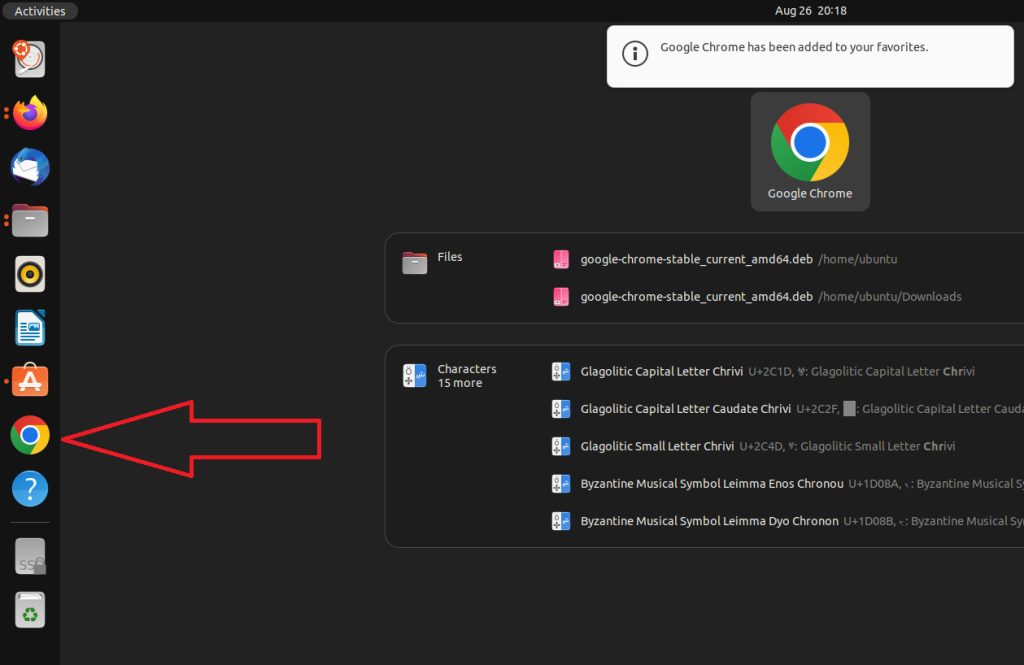
Task: Launch Google Chrome from the dock
Action: tap(29, 435)
